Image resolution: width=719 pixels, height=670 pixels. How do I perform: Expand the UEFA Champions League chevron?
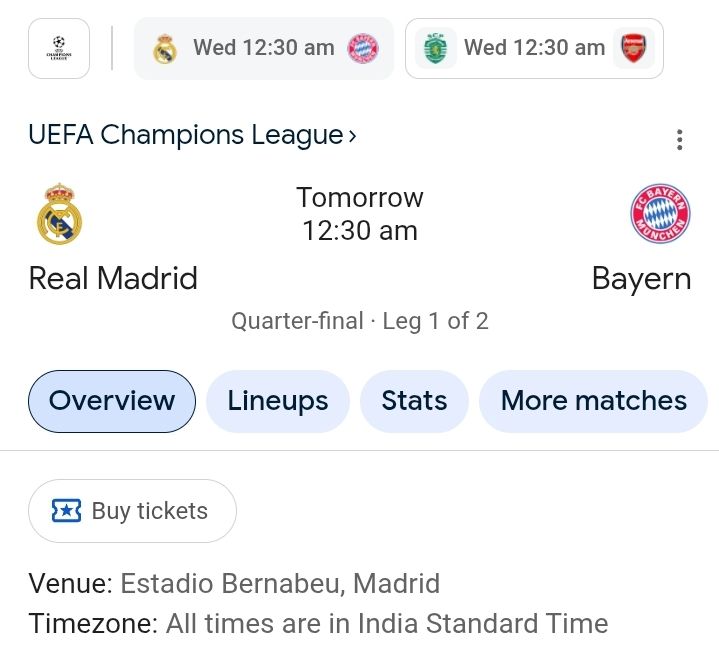(x=352, y=135)
